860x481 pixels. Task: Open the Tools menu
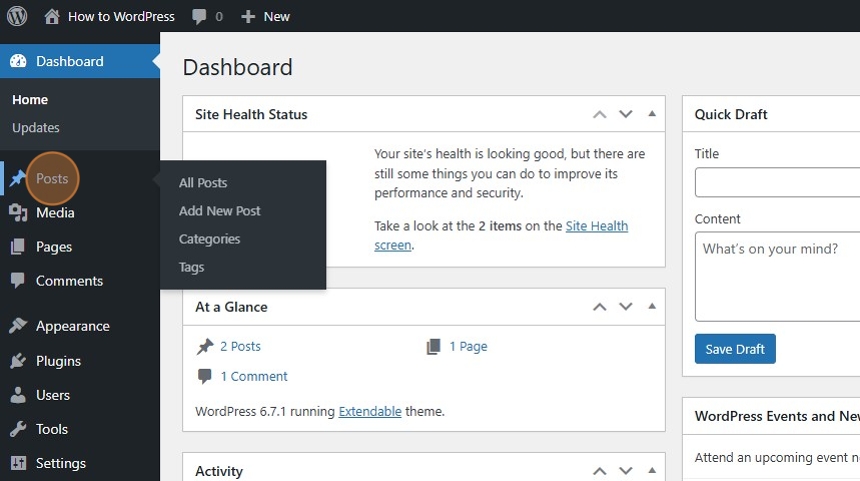click(x=52, y=429)
